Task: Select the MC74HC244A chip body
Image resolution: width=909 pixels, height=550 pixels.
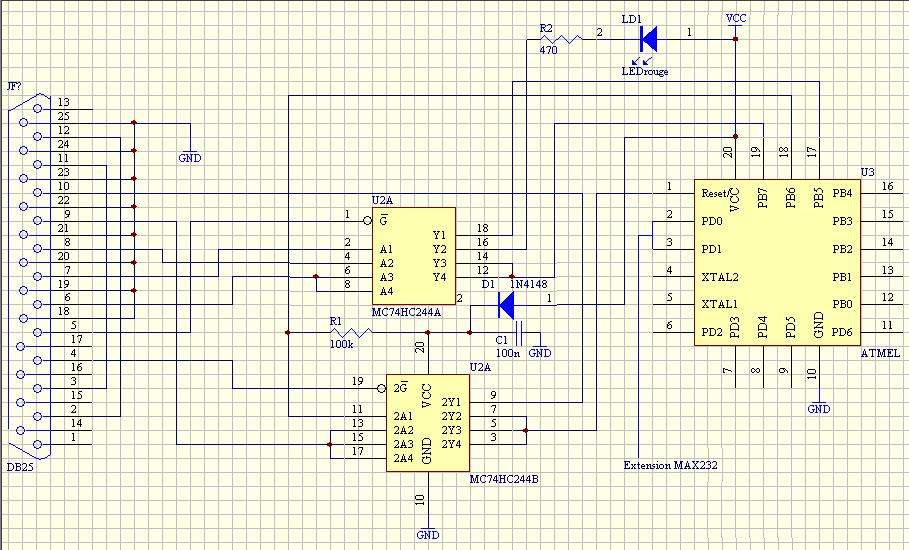Action: [x=414, y=256]
